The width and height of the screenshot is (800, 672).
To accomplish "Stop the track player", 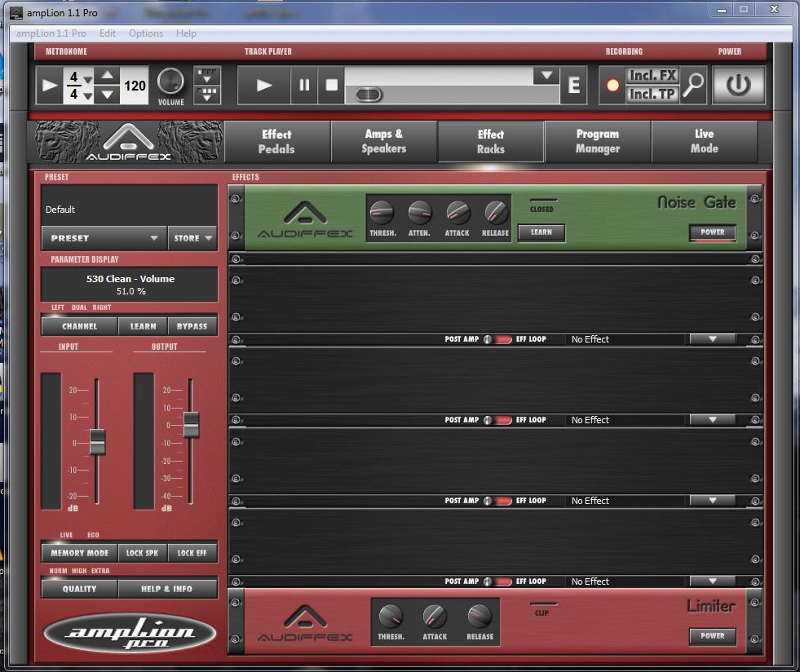I will coord(332,85).
